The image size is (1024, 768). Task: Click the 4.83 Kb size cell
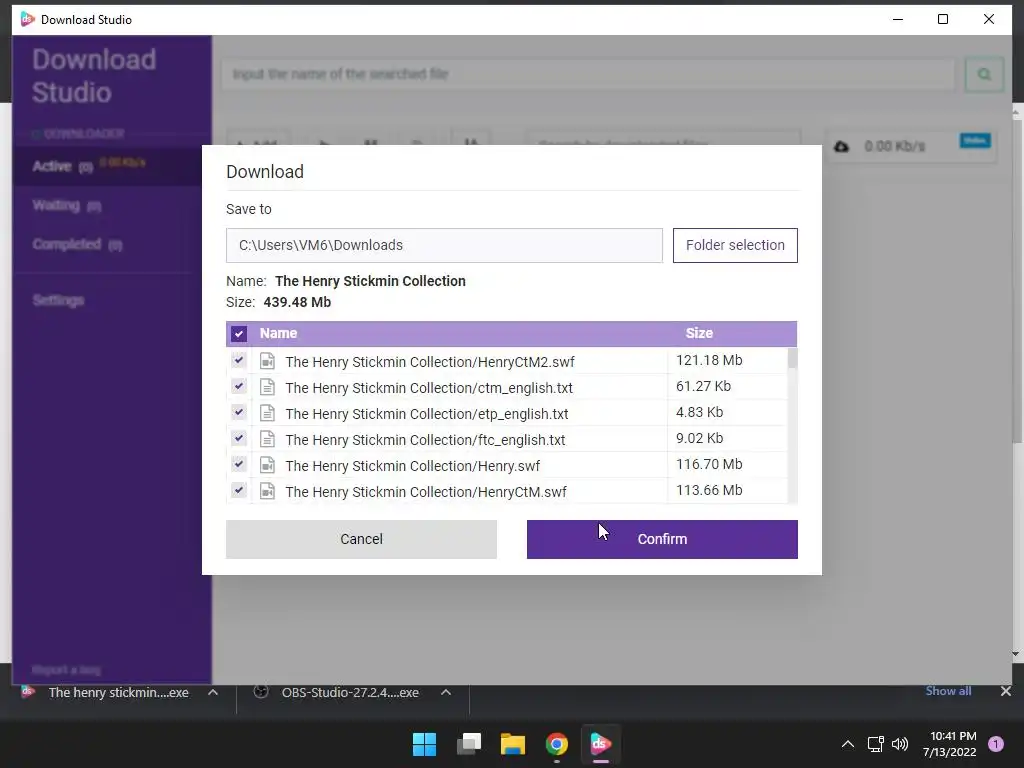tap(699, 413)
